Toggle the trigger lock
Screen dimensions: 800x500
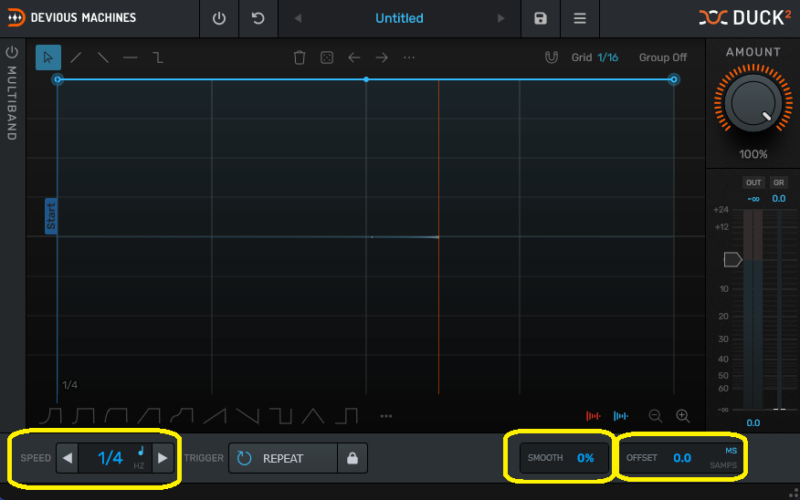click(352, 458)
